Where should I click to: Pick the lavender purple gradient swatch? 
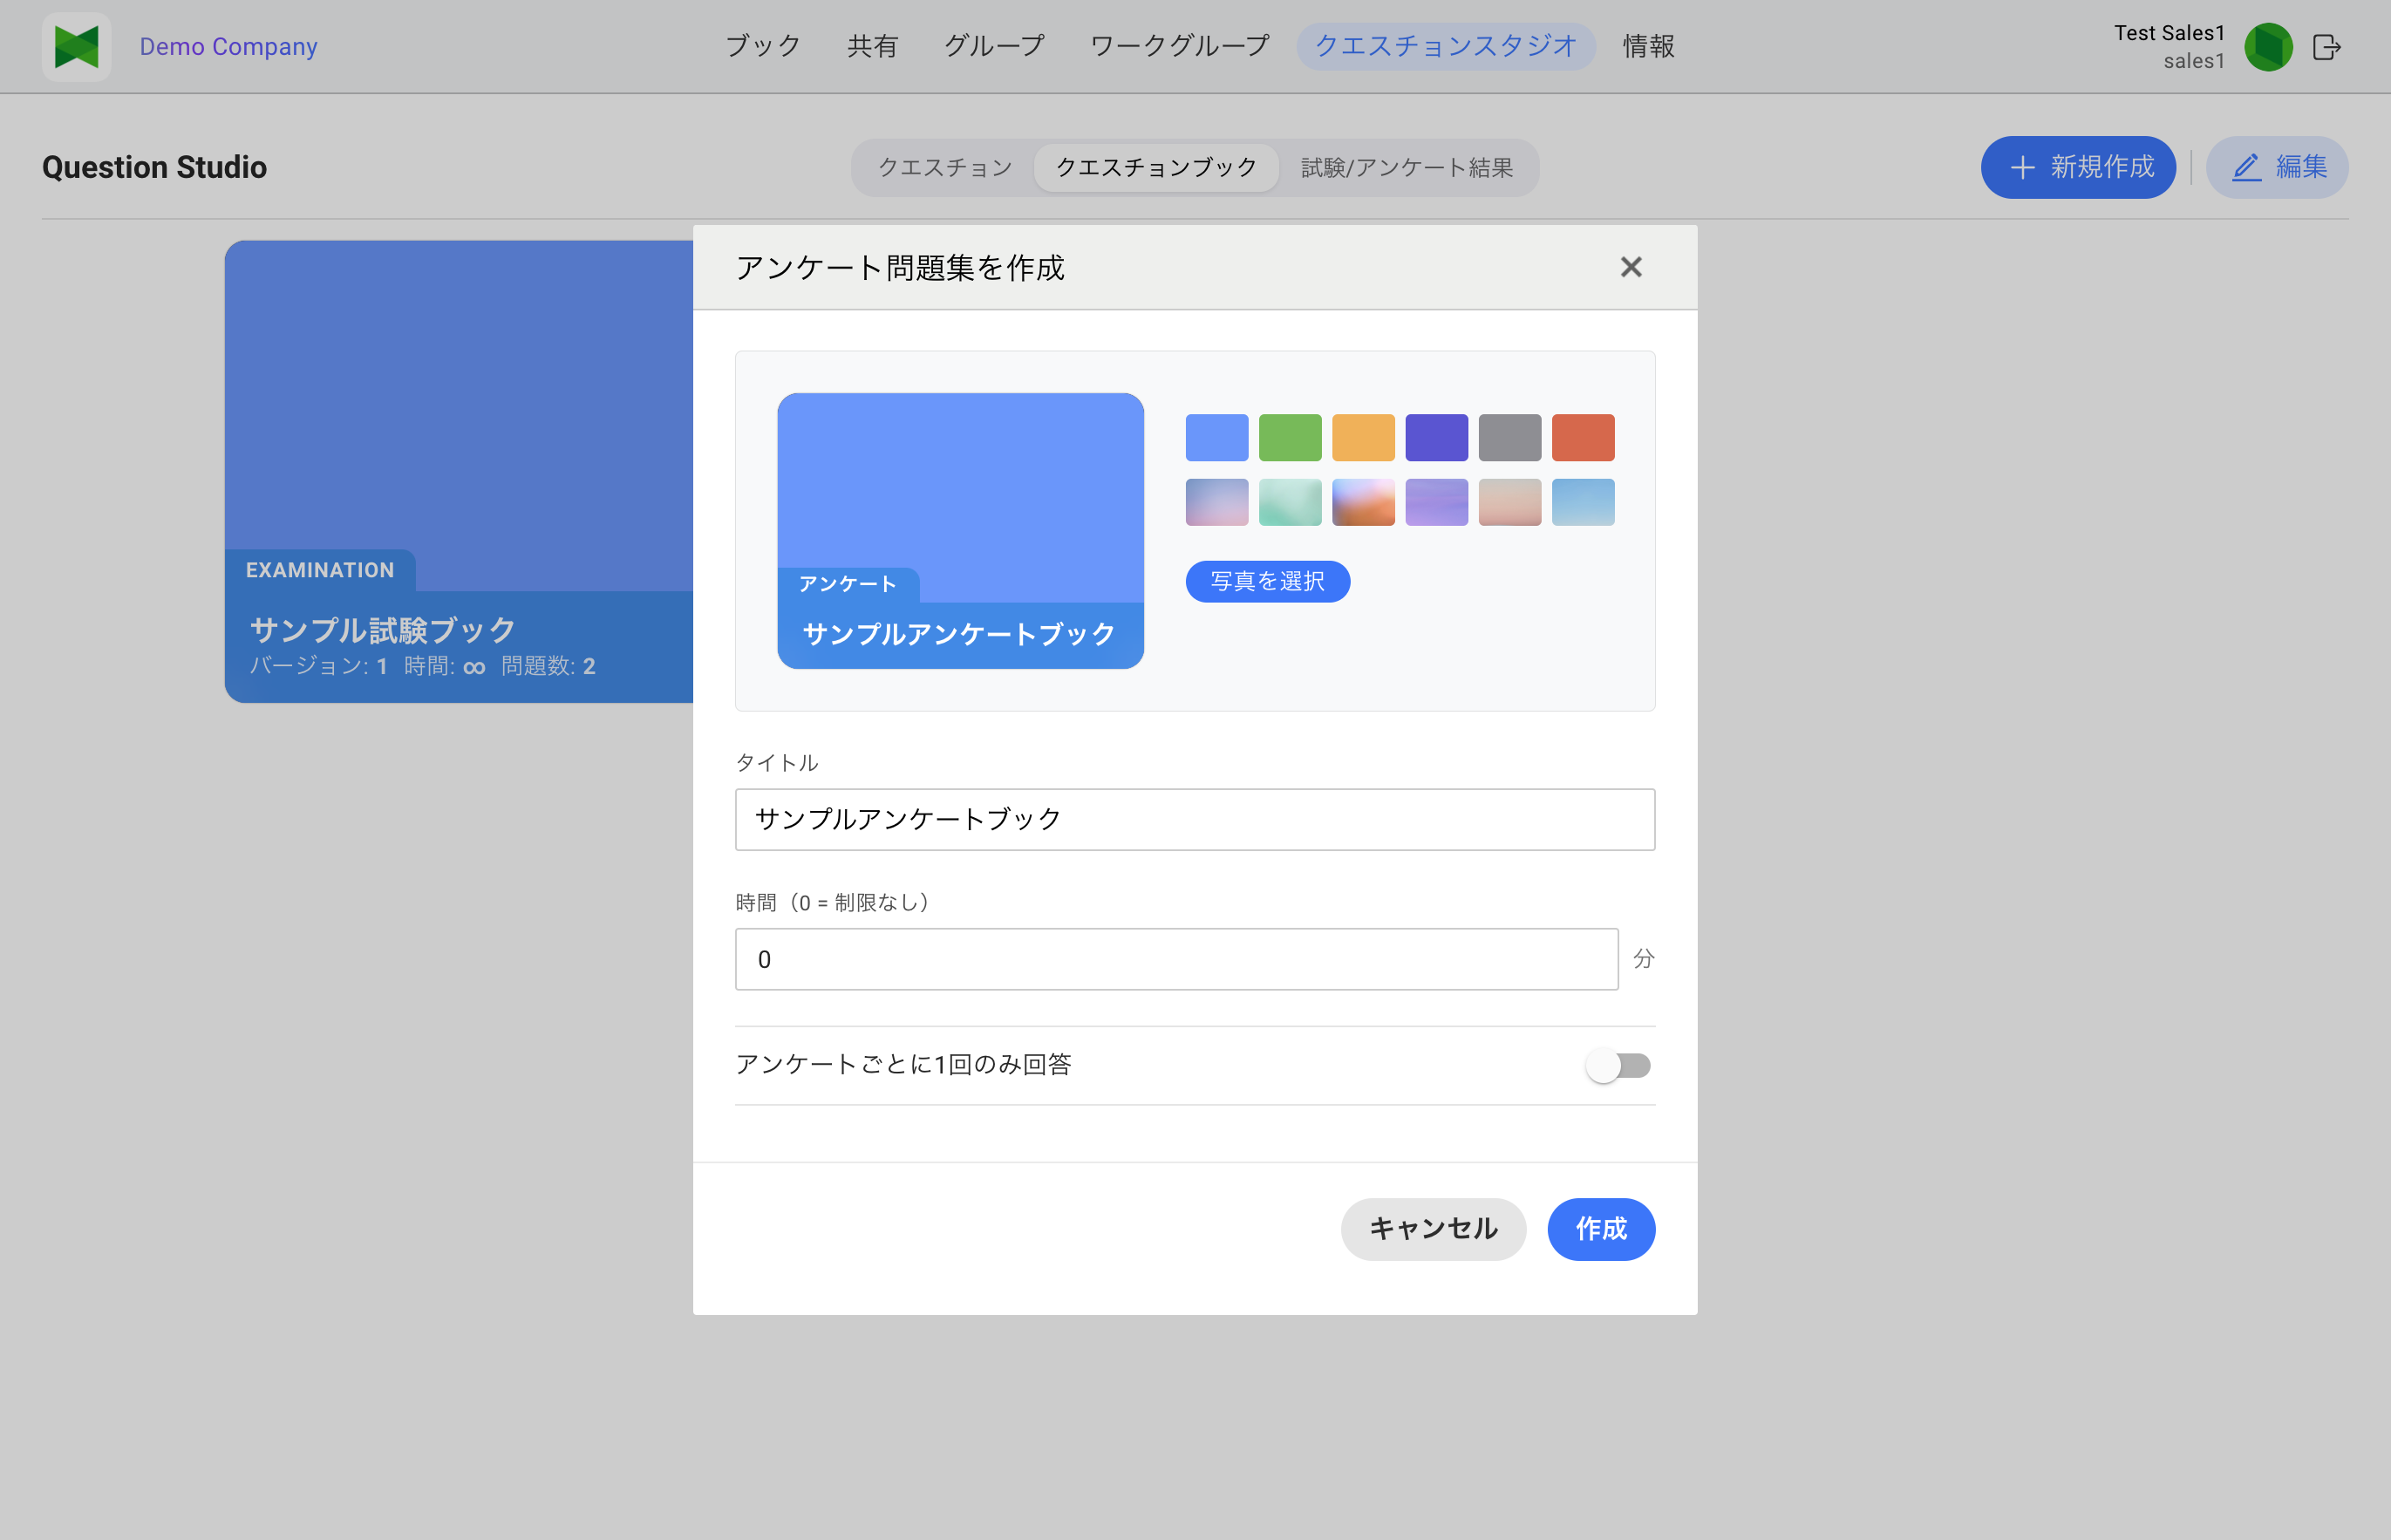[1437, 502]
